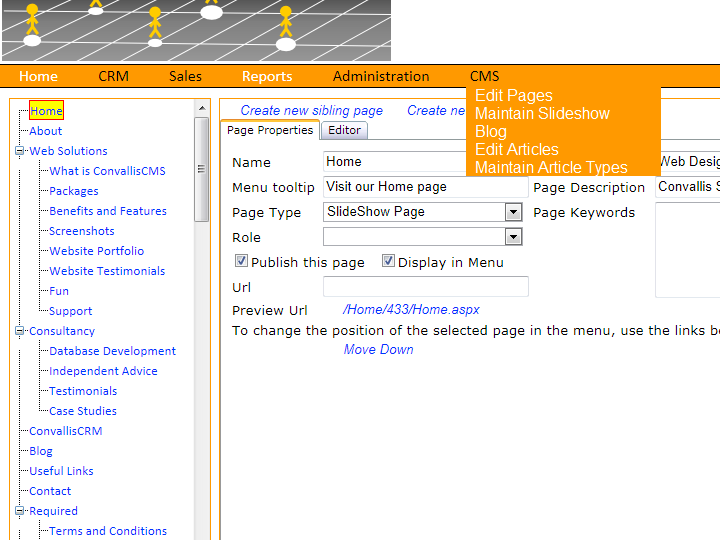Select Database Development tree item
The image size is (720, 540).
[x=112, y=351]
